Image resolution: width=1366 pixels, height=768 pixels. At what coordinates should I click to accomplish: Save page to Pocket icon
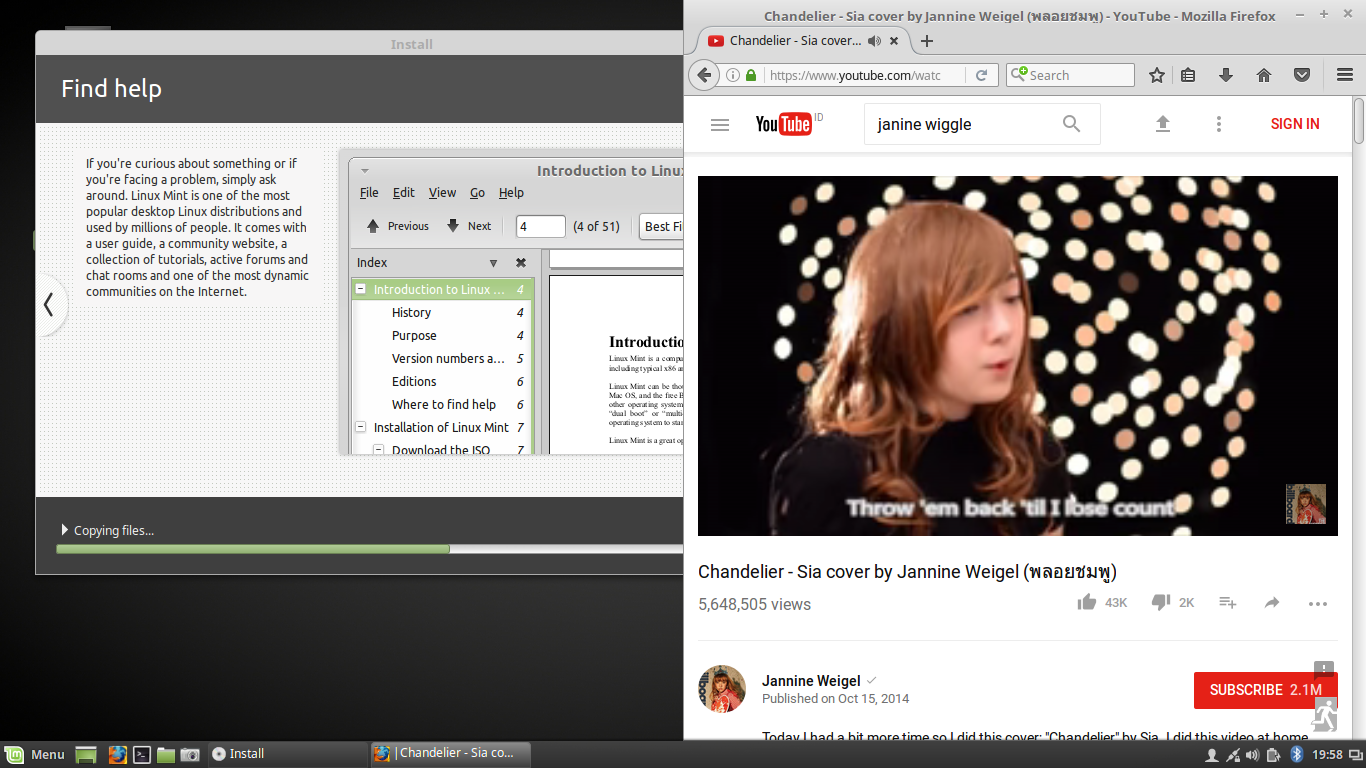pyautogui.click(x=1302, y=75)
